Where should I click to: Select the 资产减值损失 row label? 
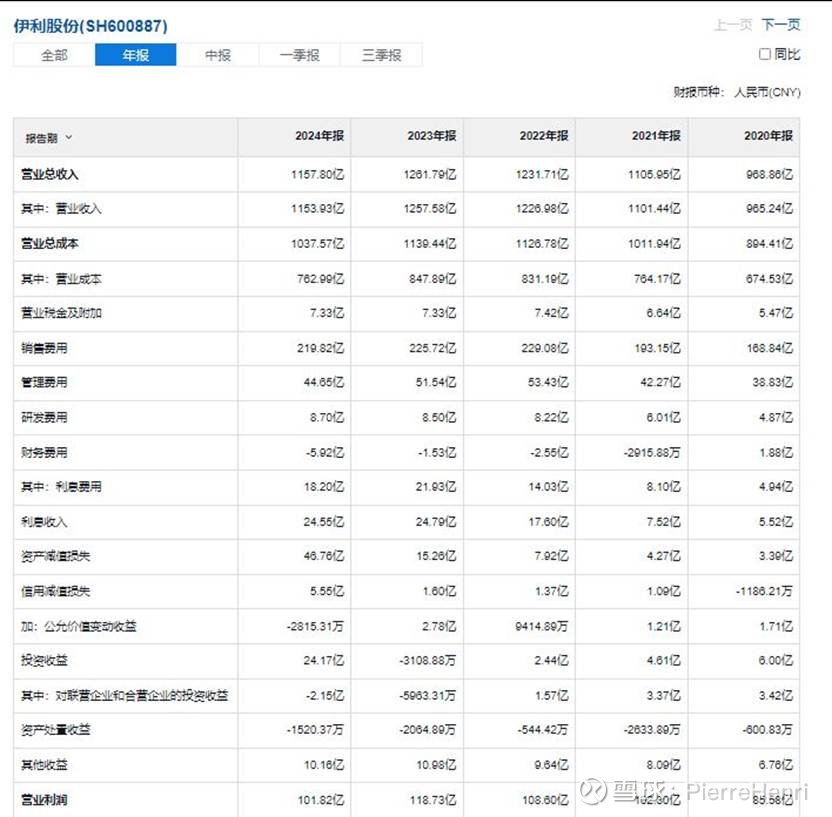(56, 556)
